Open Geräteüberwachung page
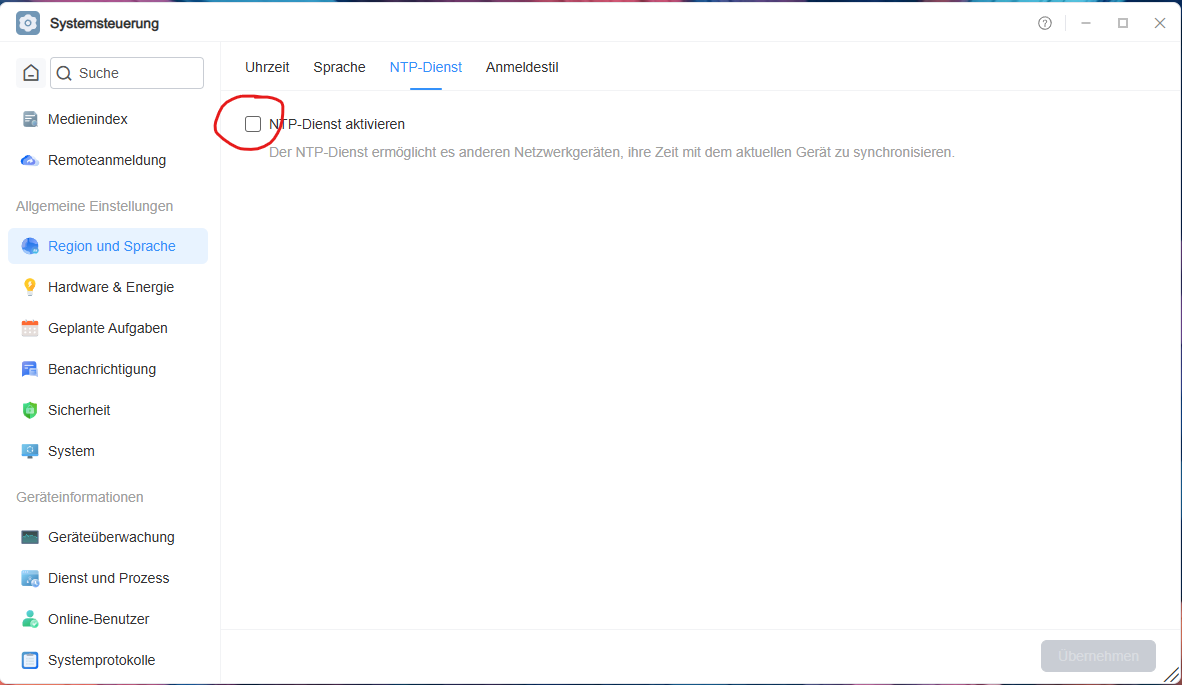 click(x=108, y=537)
